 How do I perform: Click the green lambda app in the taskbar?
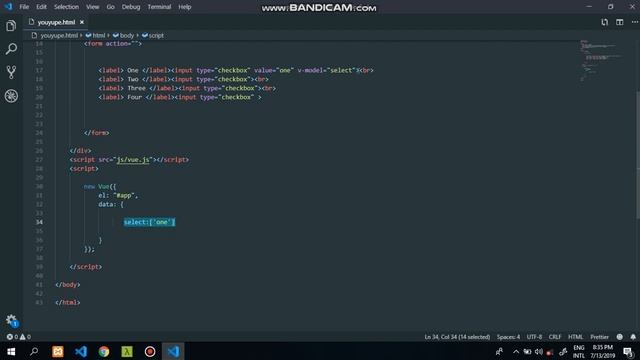127,351
